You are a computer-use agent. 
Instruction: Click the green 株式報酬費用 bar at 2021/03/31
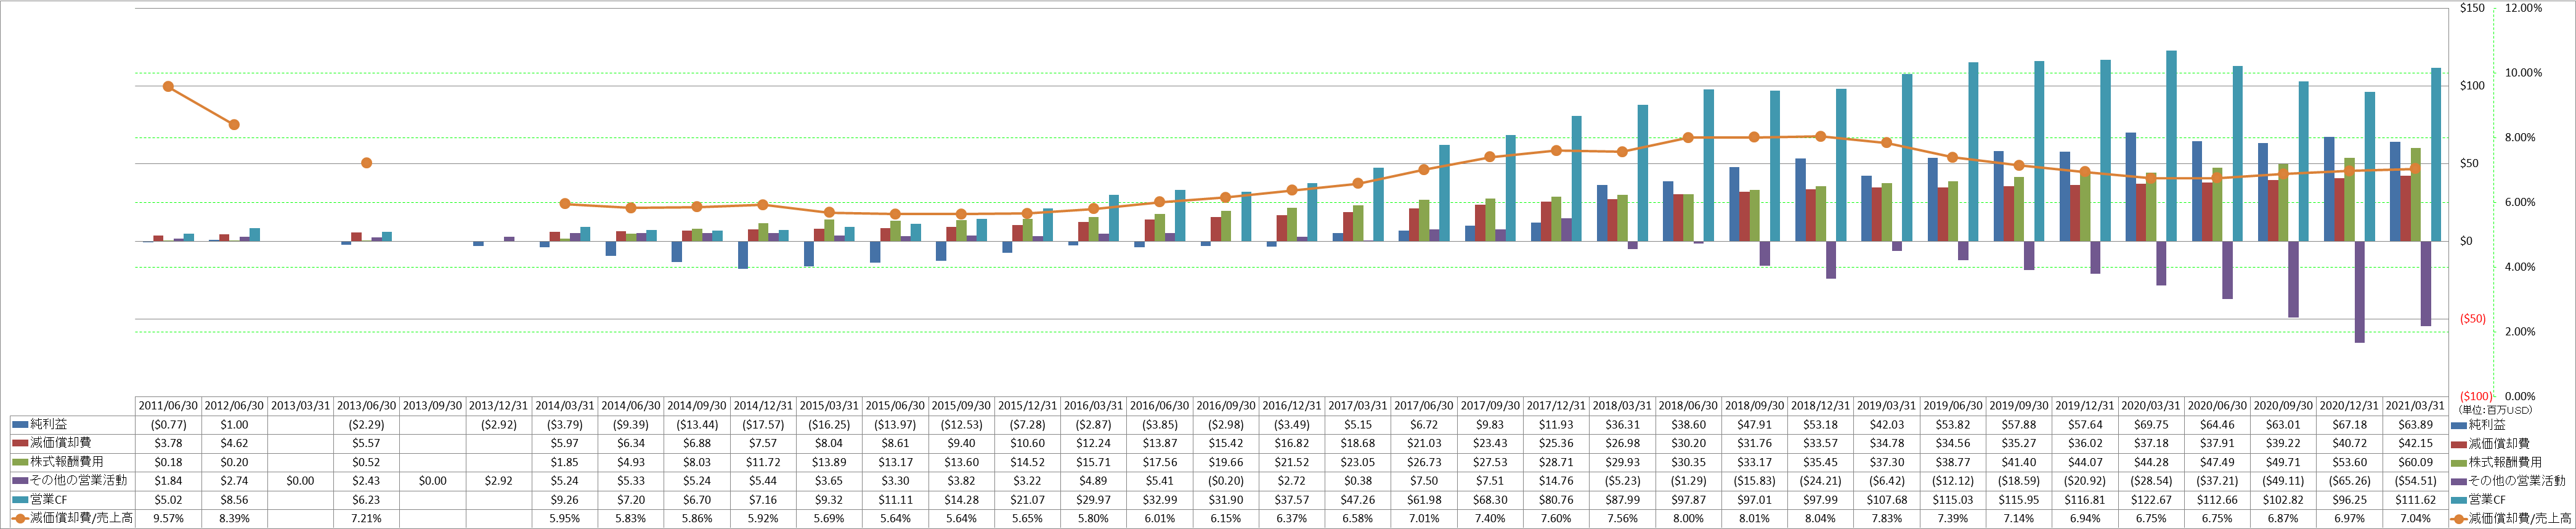click(2416, 195)
